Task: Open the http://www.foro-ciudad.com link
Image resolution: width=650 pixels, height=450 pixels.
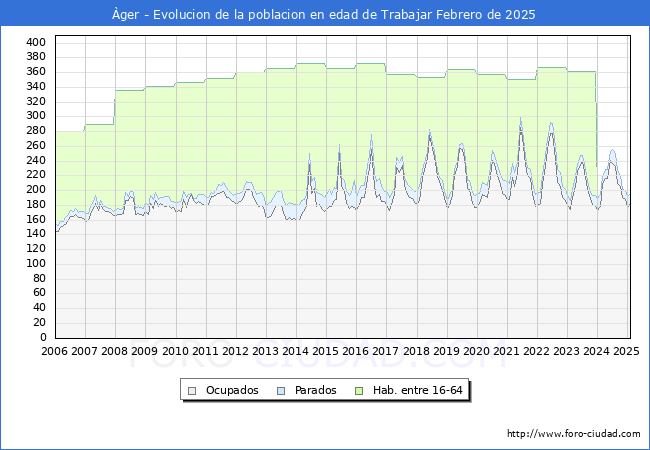Action: coord(574,434)
